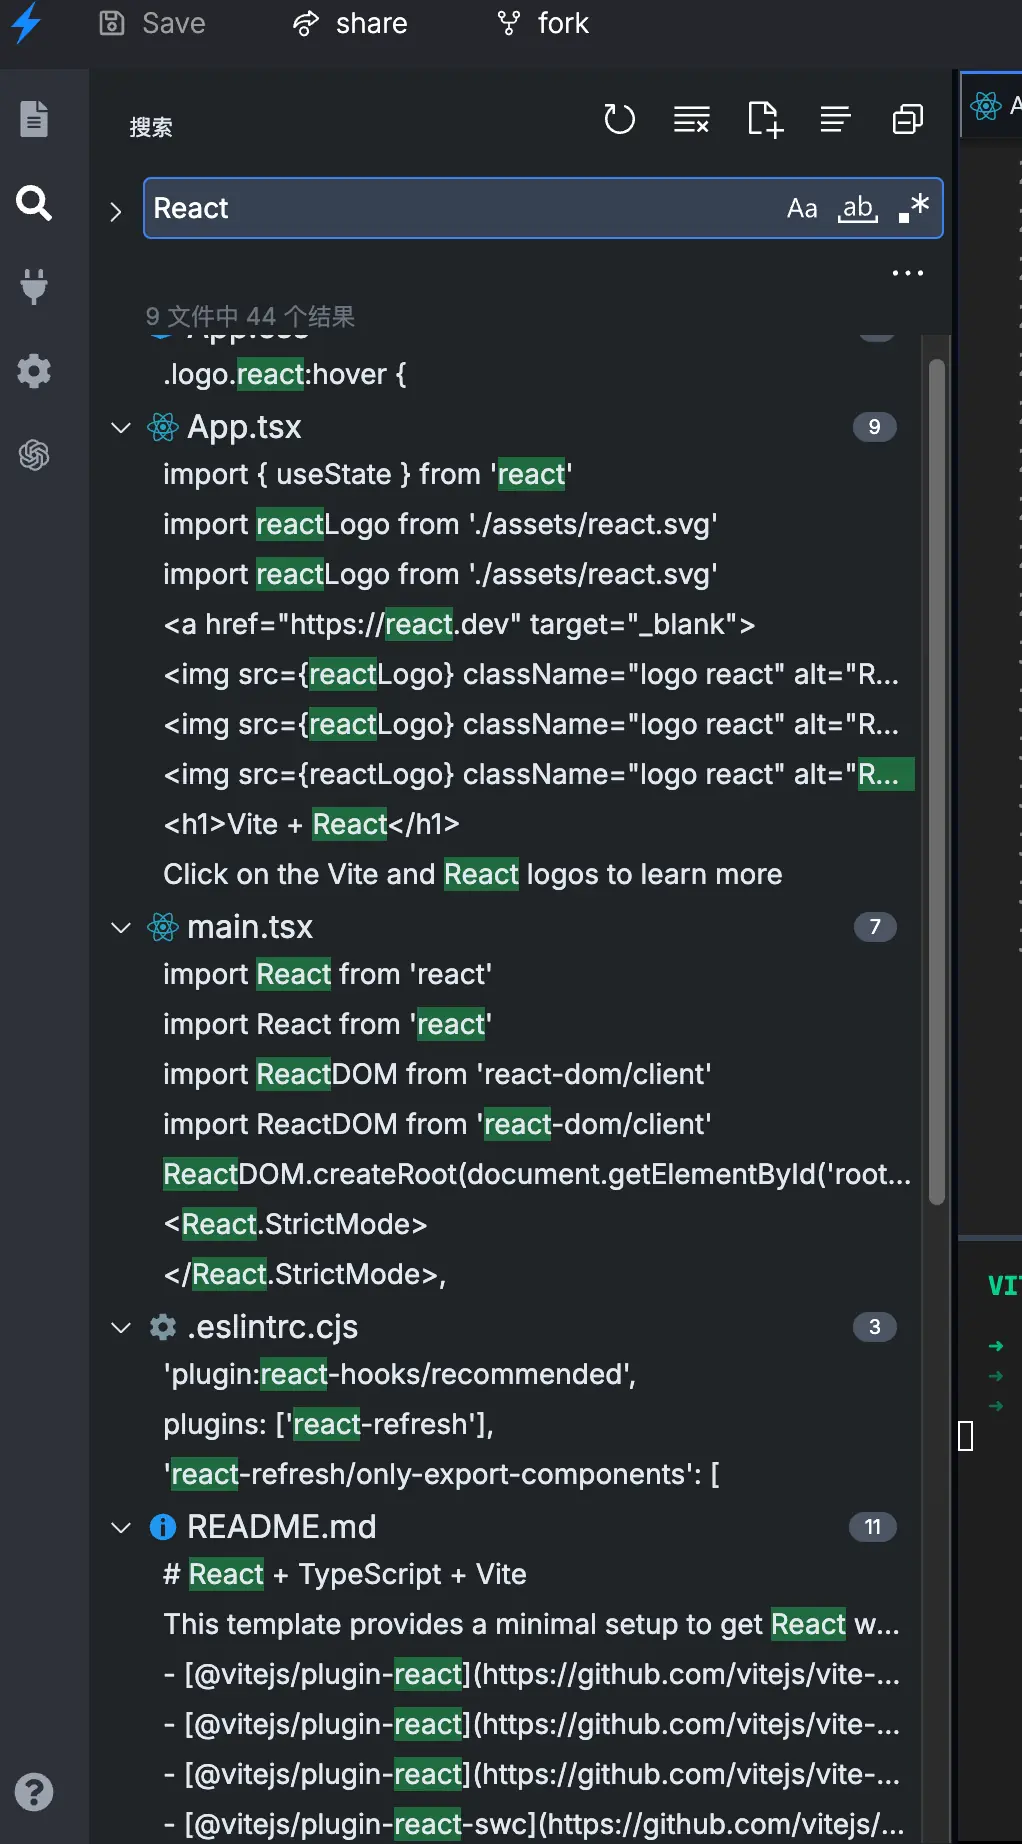The image size is (1022, 1844).
Task: Open result "[@vitejs/plugin-react-swc]"
Action: tap(534, 1824)
